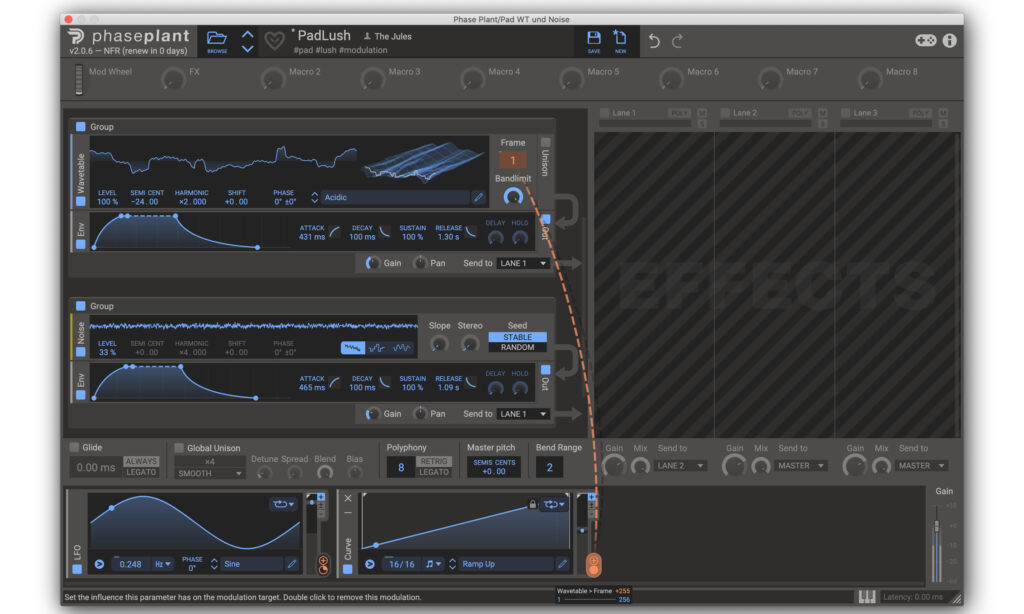This screenshot has width=1024, height=614.
Task: Click the Master Gain level slider
Action: [937, 541]
